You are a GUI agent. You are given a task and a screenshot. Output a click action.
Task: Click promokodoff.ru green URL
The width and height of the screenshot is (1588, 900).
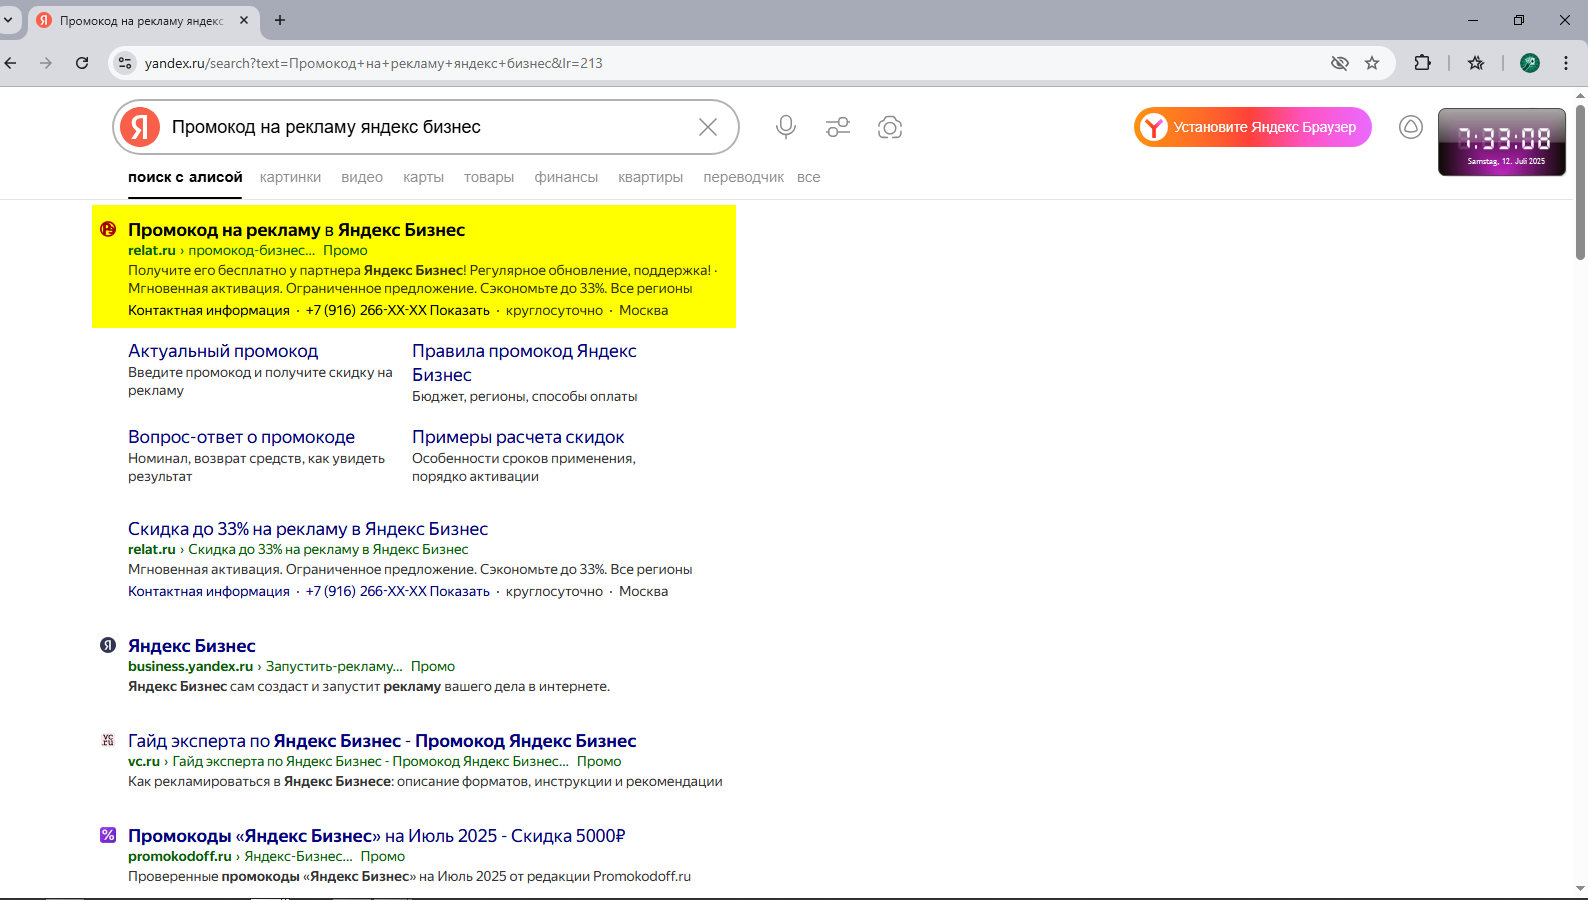[179, 856]
